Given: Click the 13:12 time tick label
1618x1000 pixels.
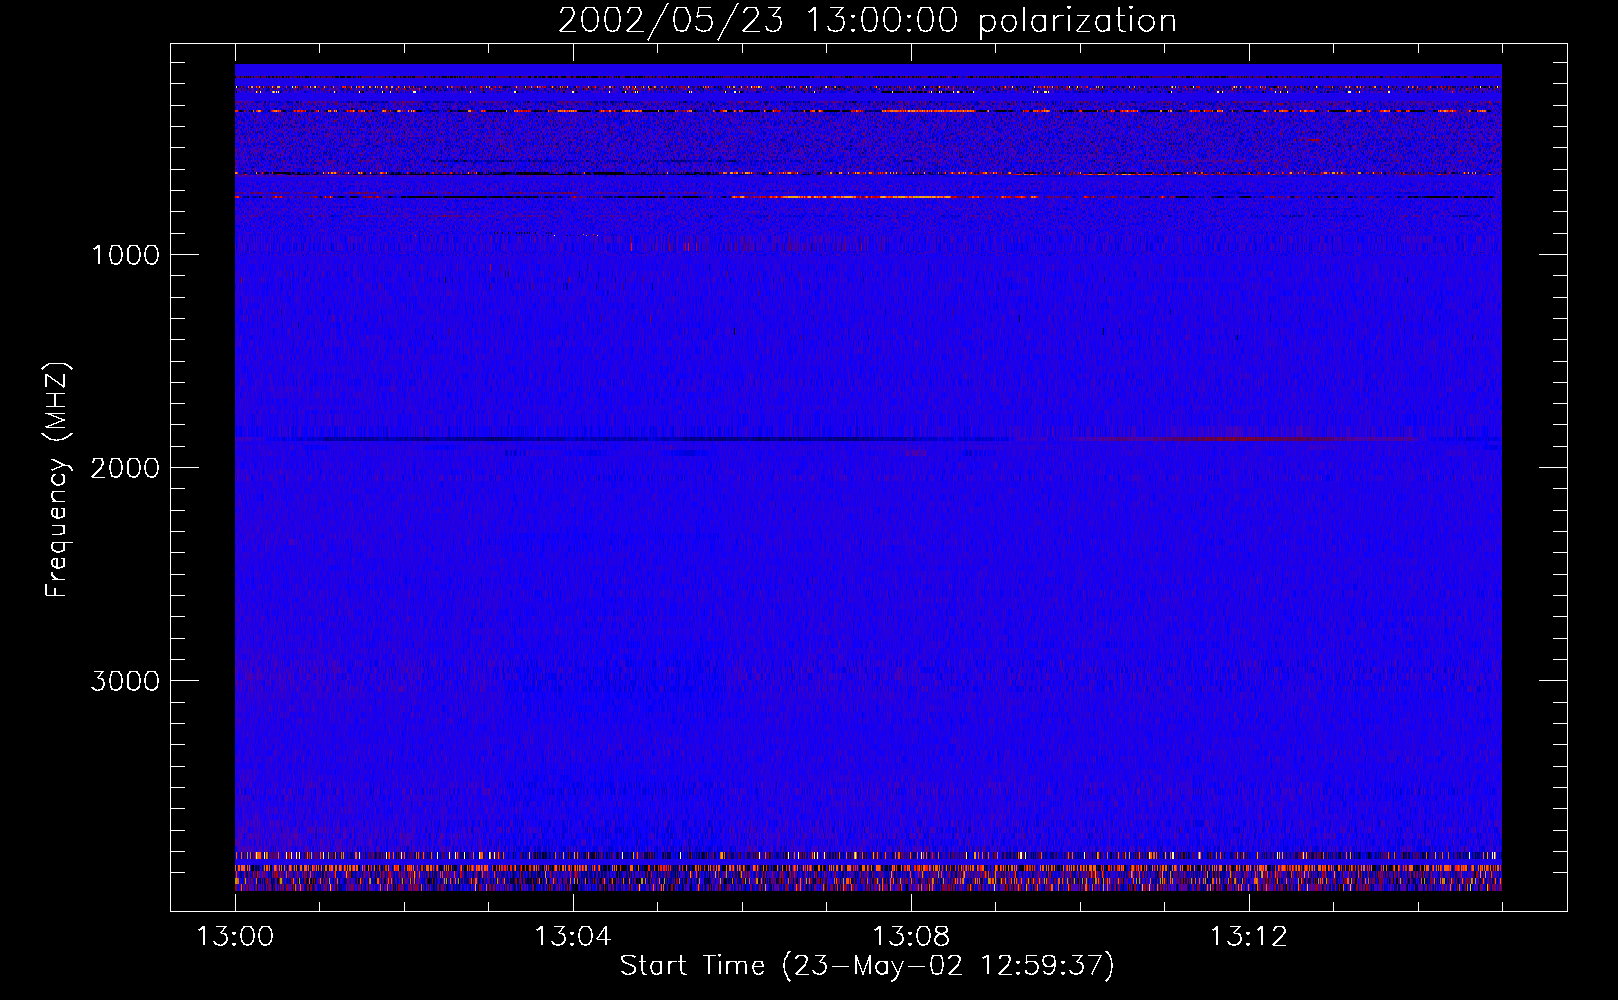Looking at the screenshot, I should point(1248,937).
